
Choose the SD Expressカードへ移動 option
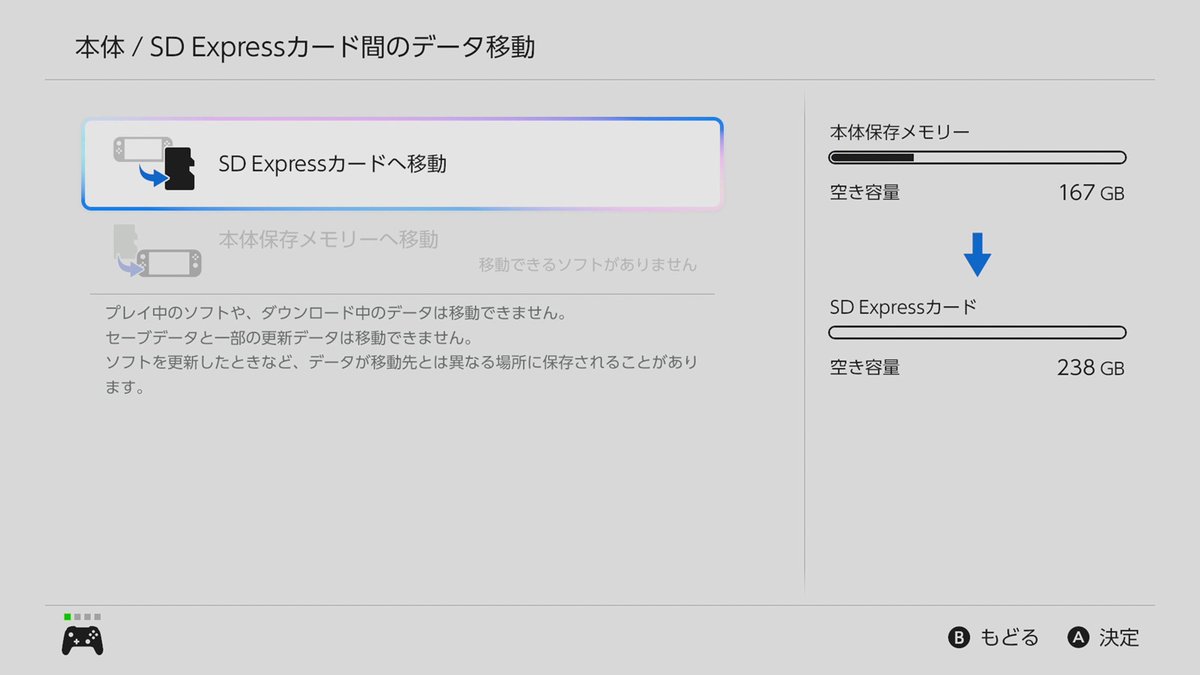coord(332,164)
